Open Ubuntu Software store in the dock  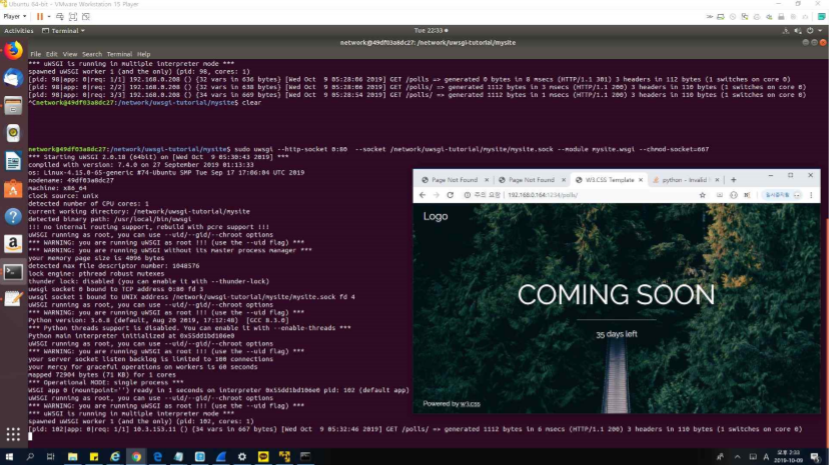point(13,188)
